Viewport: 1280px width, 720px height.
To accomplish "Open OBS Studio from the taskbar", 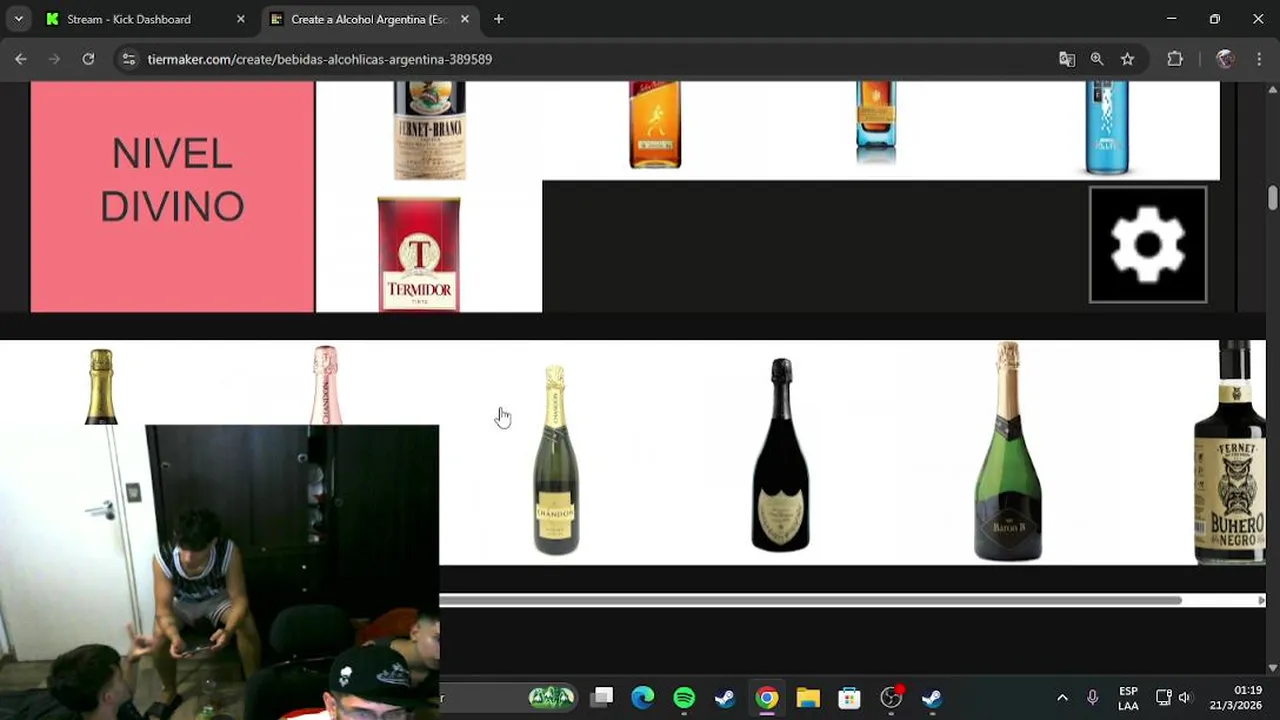I will coord(891,697).
